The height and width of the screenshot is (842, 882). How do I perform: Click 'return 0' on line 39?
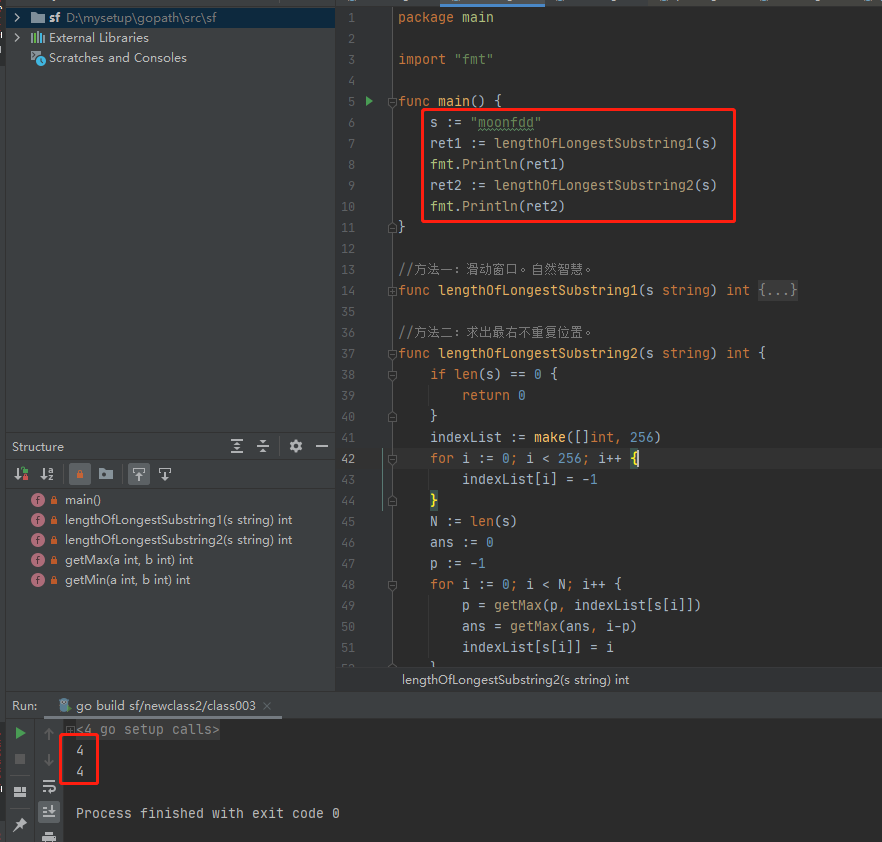(494, 396)
